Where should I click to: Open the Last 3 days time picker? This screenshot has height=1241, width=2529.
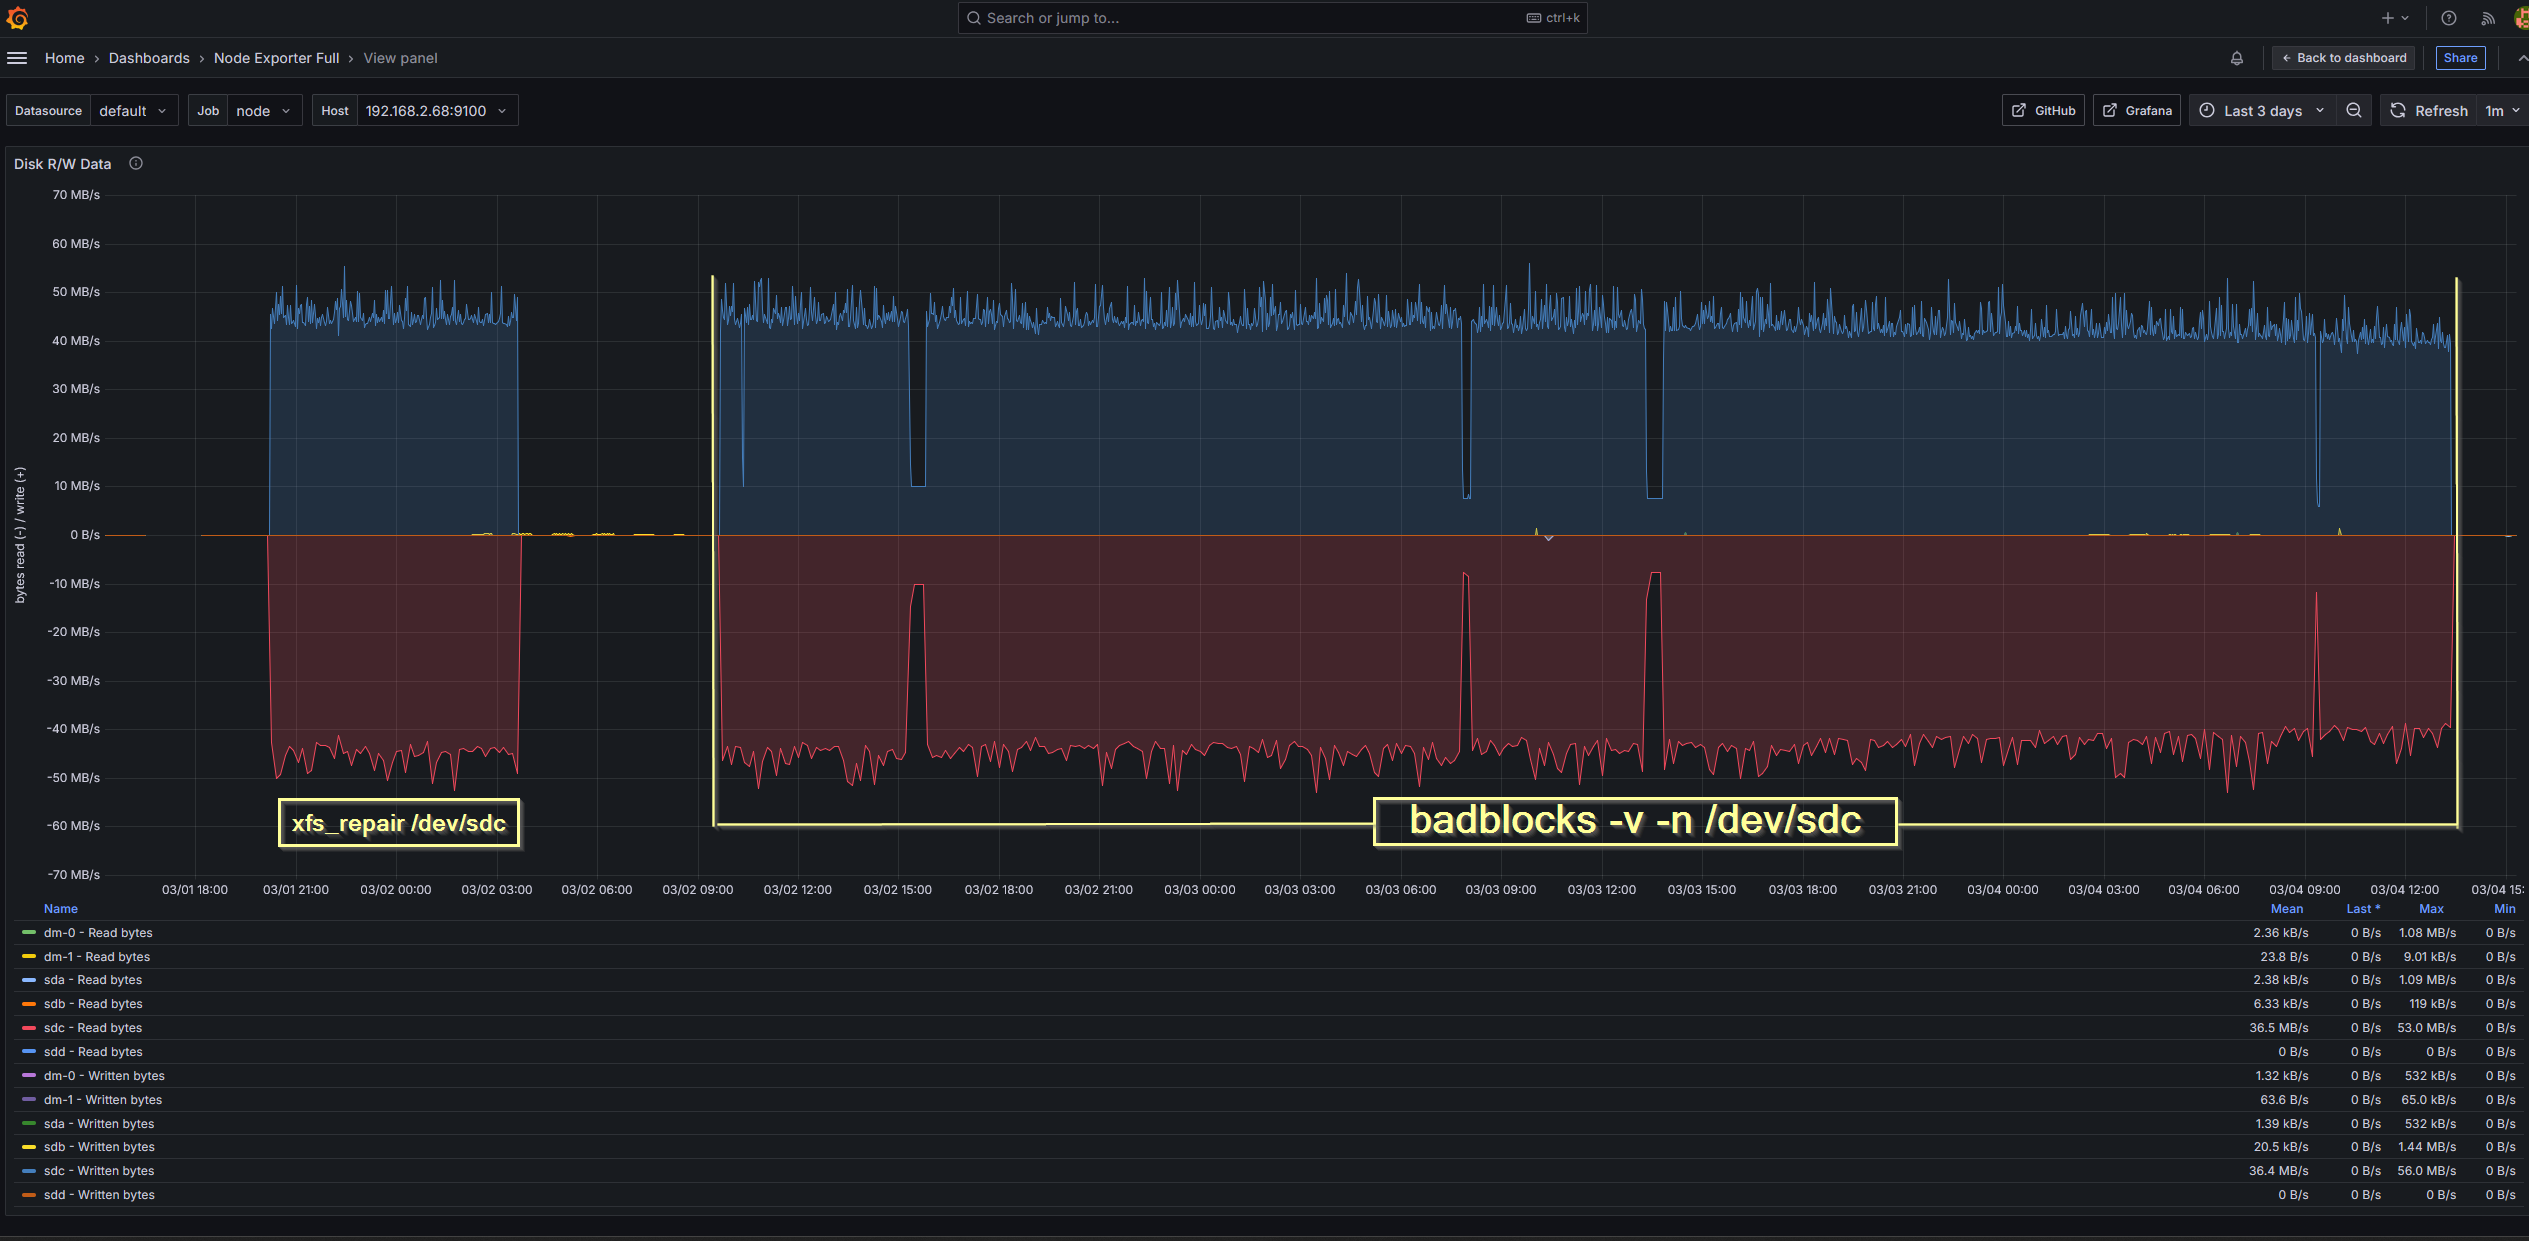[2262, 111]
